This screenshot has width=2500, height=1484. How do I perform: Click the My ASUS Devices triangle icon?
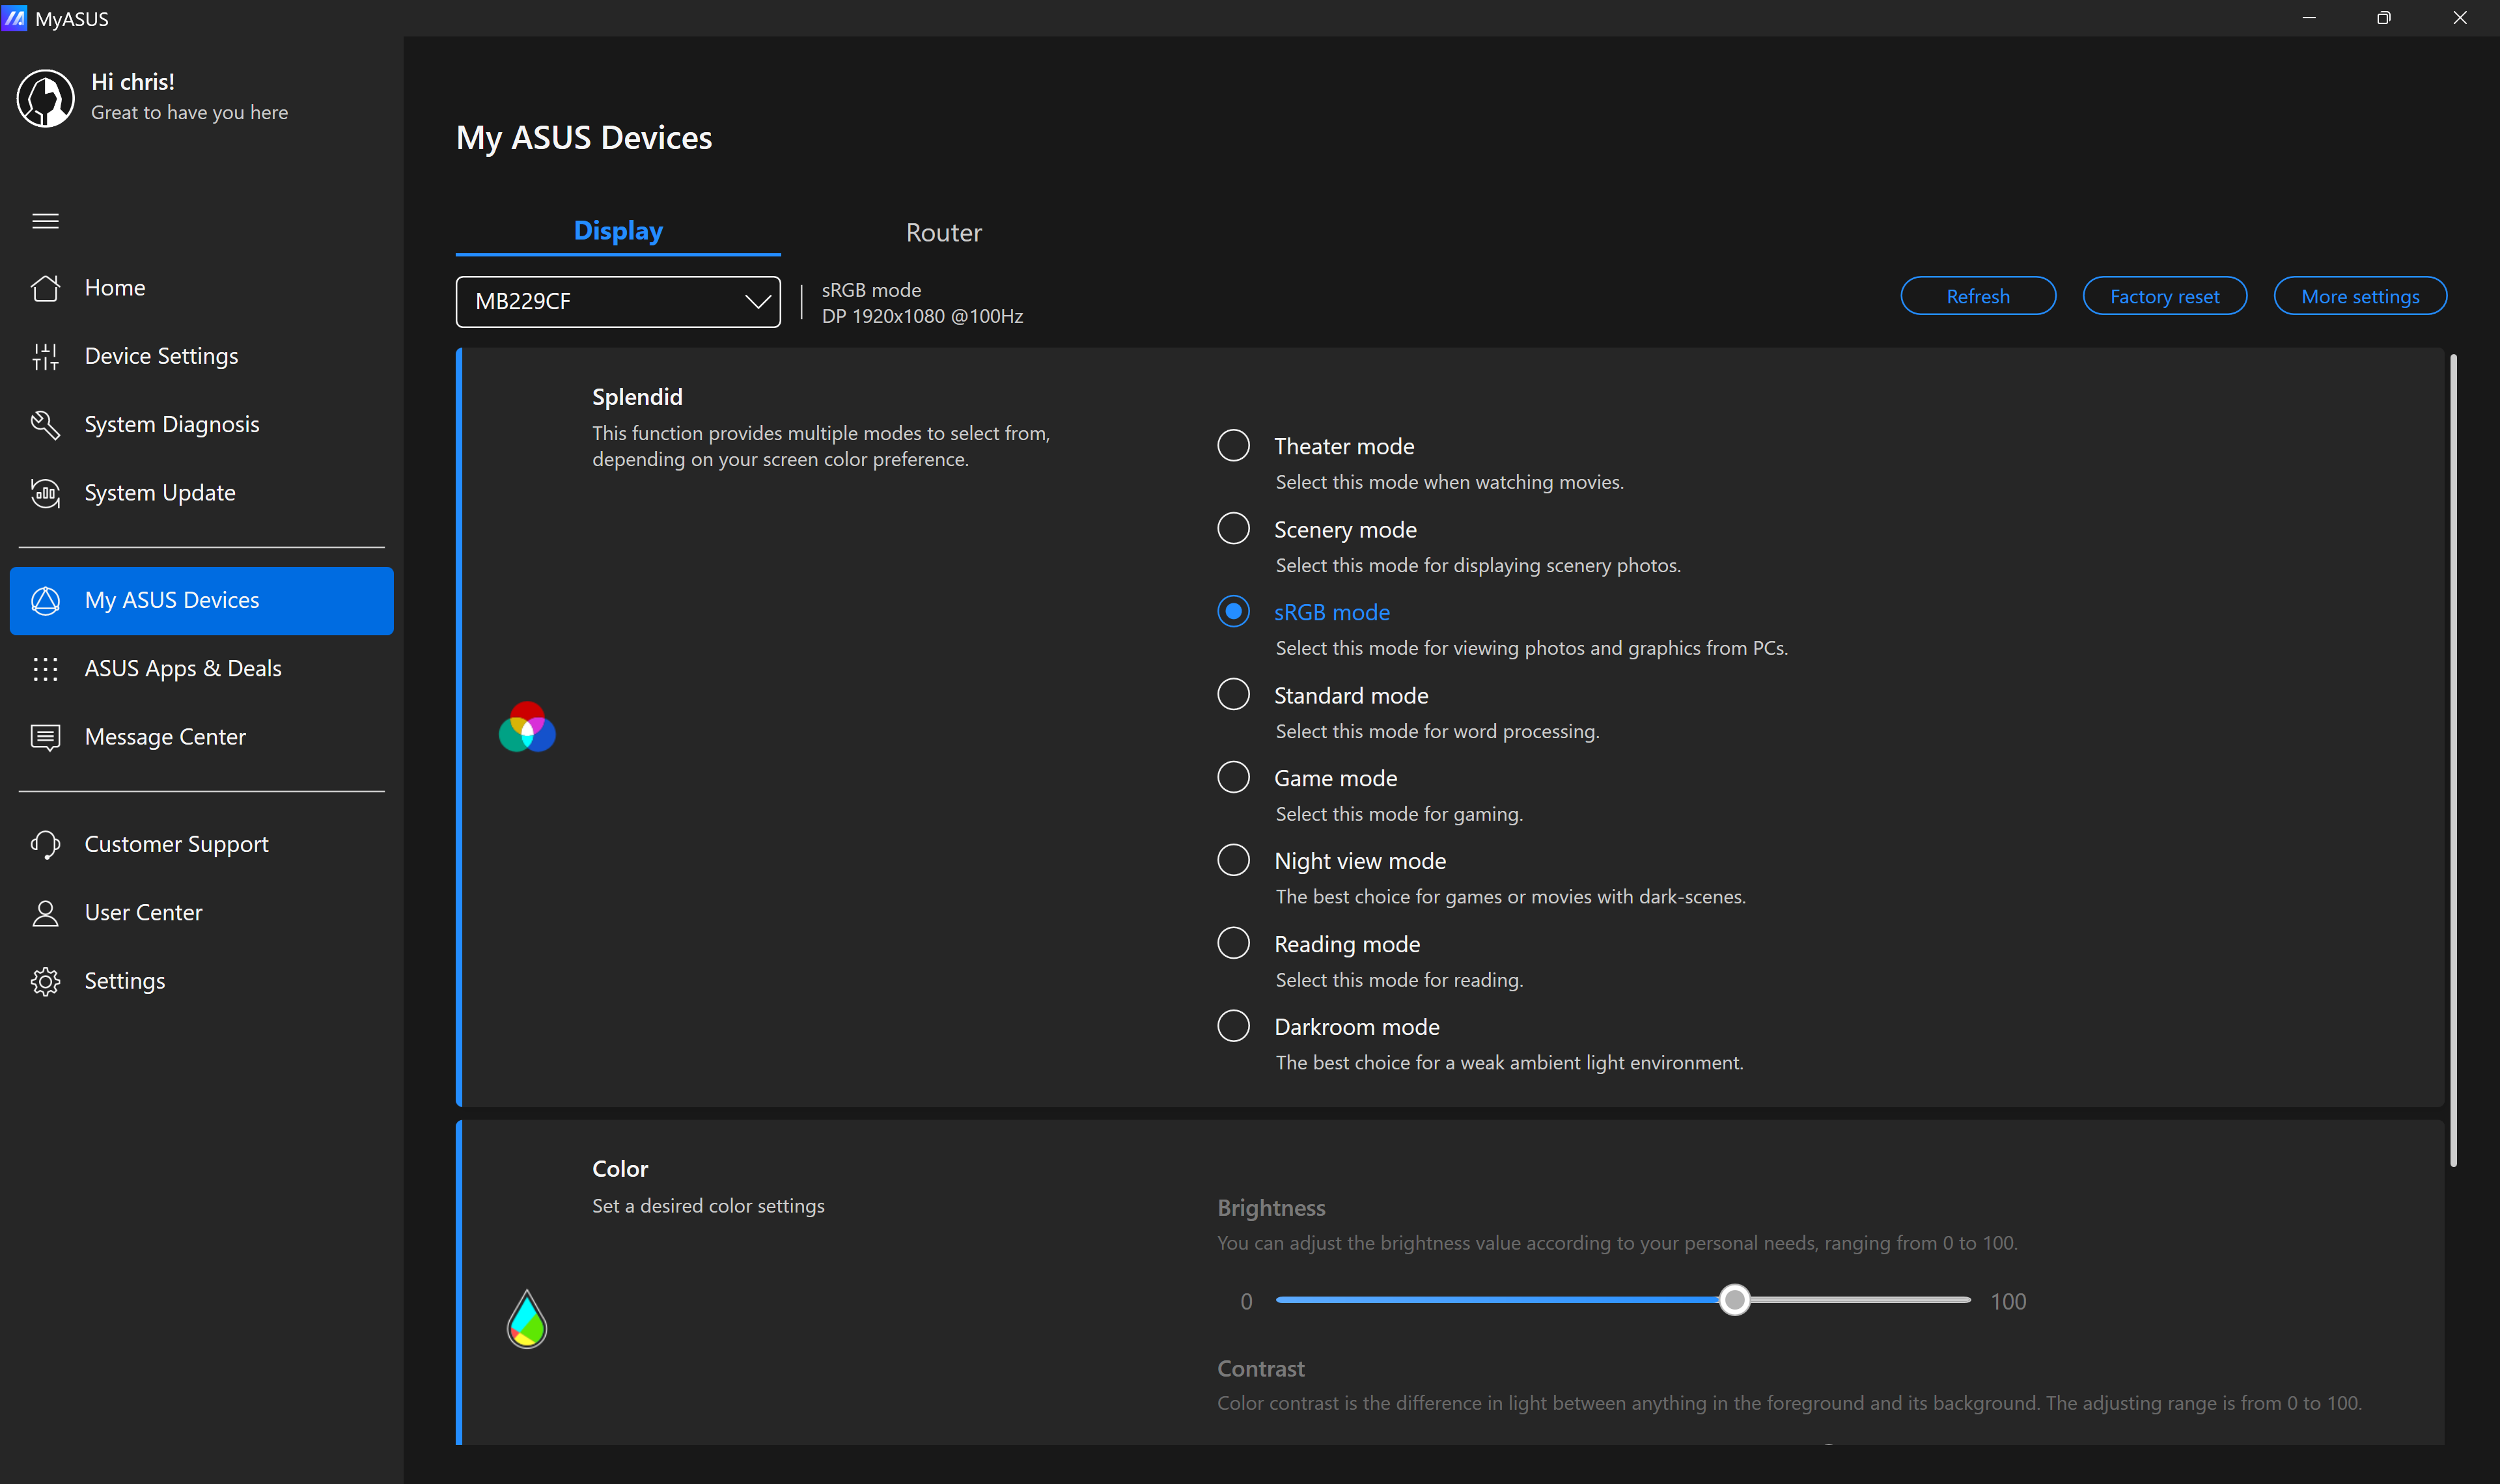[x=45, y=600]
